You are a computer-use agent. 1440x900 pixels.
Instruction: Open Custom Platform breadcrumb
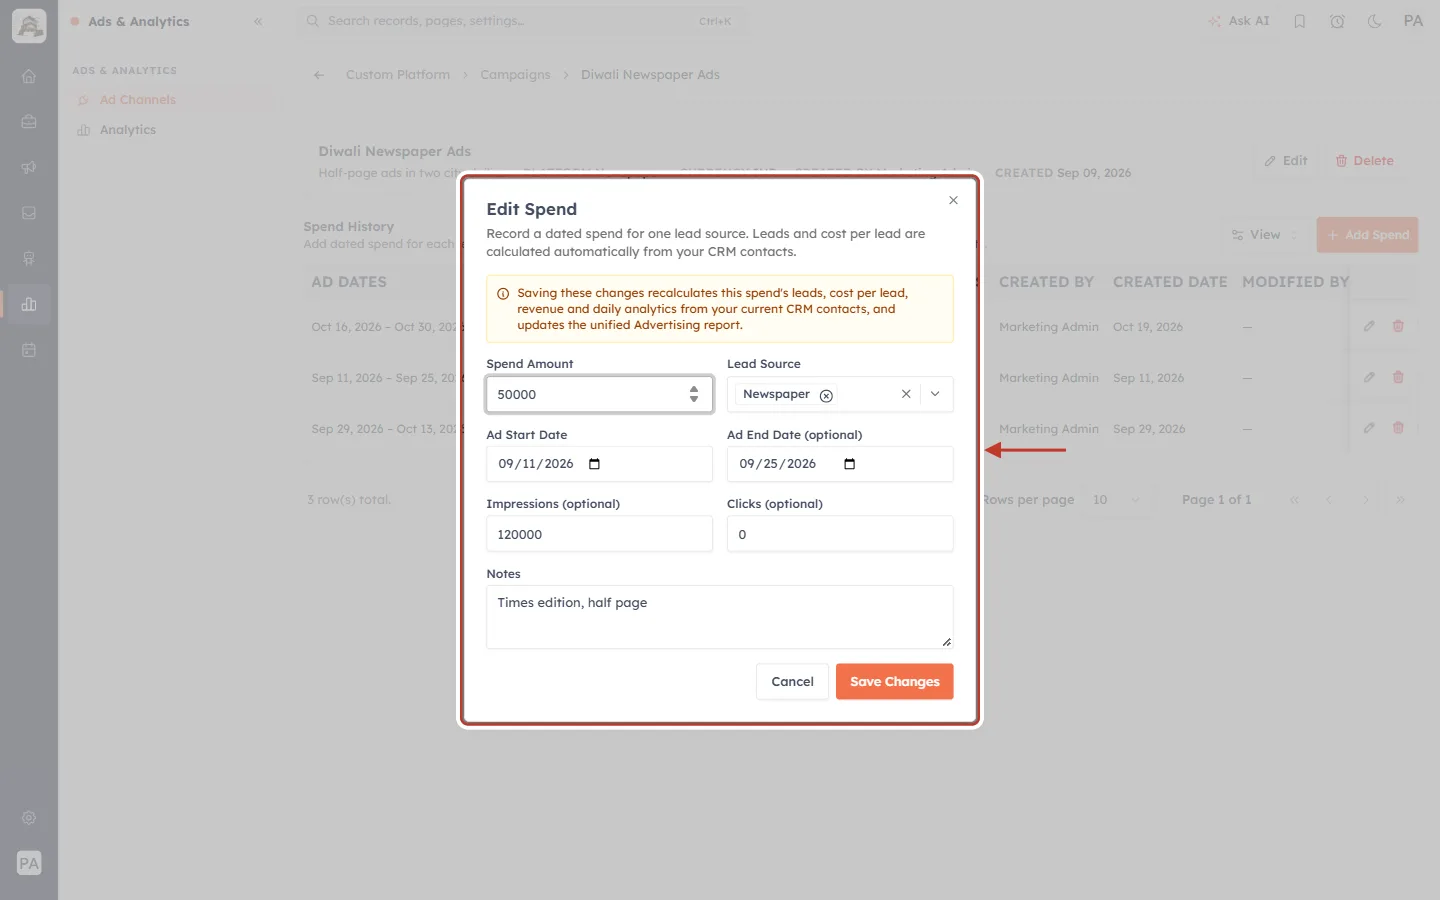pos(398,75)
